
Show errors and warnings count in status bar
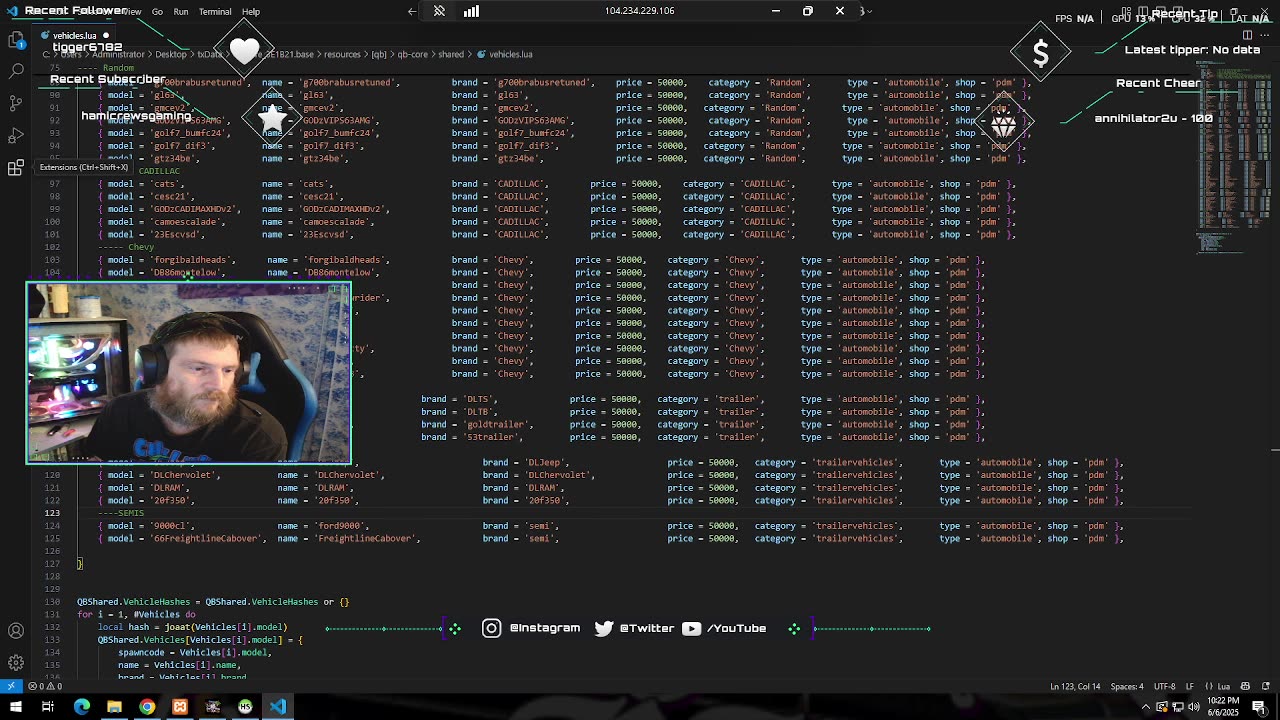pos(46,686)
